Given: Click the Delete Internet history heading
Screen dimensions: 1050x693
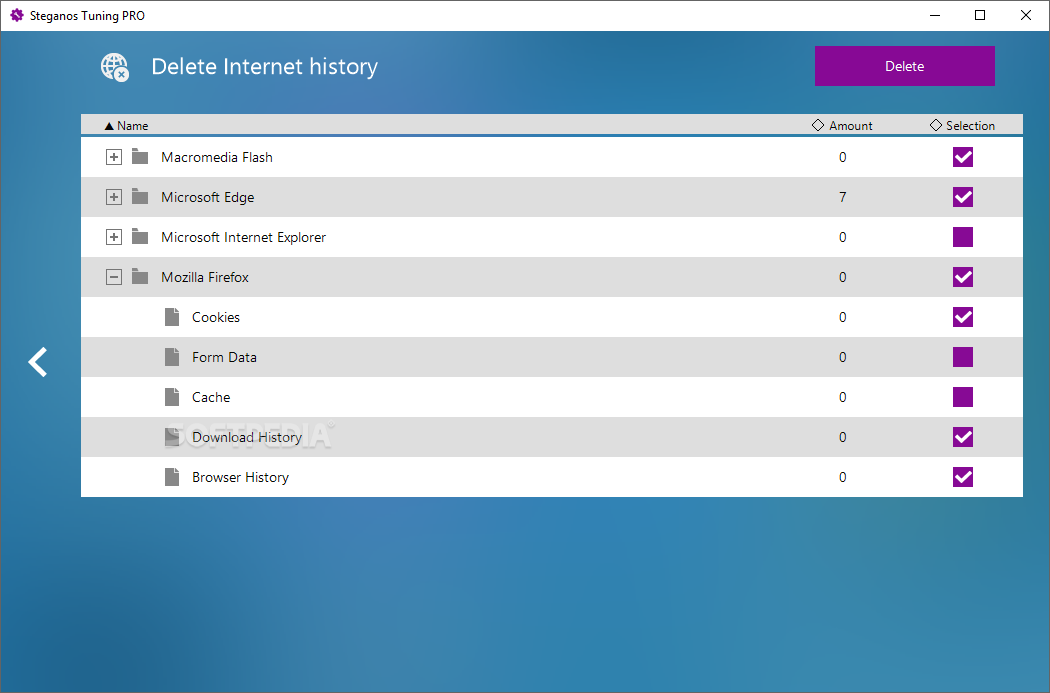Looking at the screenshot, I should pos(265,67).
